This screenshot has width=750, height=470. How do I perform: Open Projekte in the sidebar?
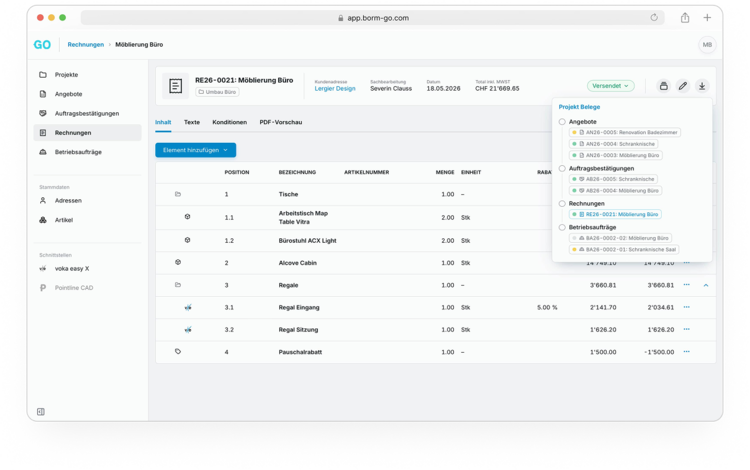click(x=66, y=75)
